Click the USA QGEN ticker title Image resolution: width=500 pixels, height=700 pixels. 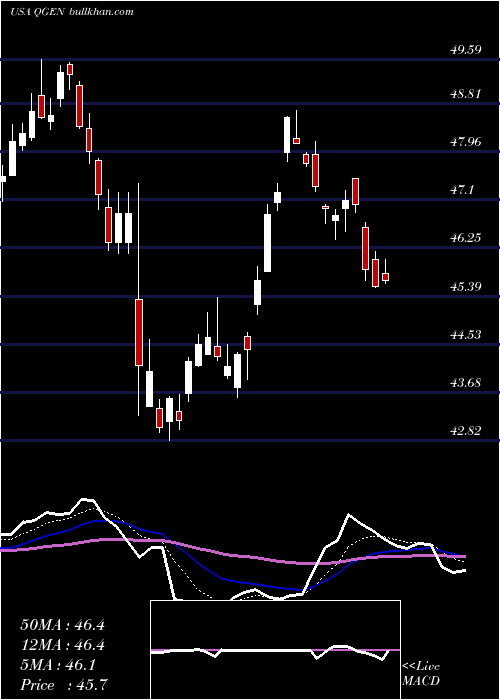[38, 12]
